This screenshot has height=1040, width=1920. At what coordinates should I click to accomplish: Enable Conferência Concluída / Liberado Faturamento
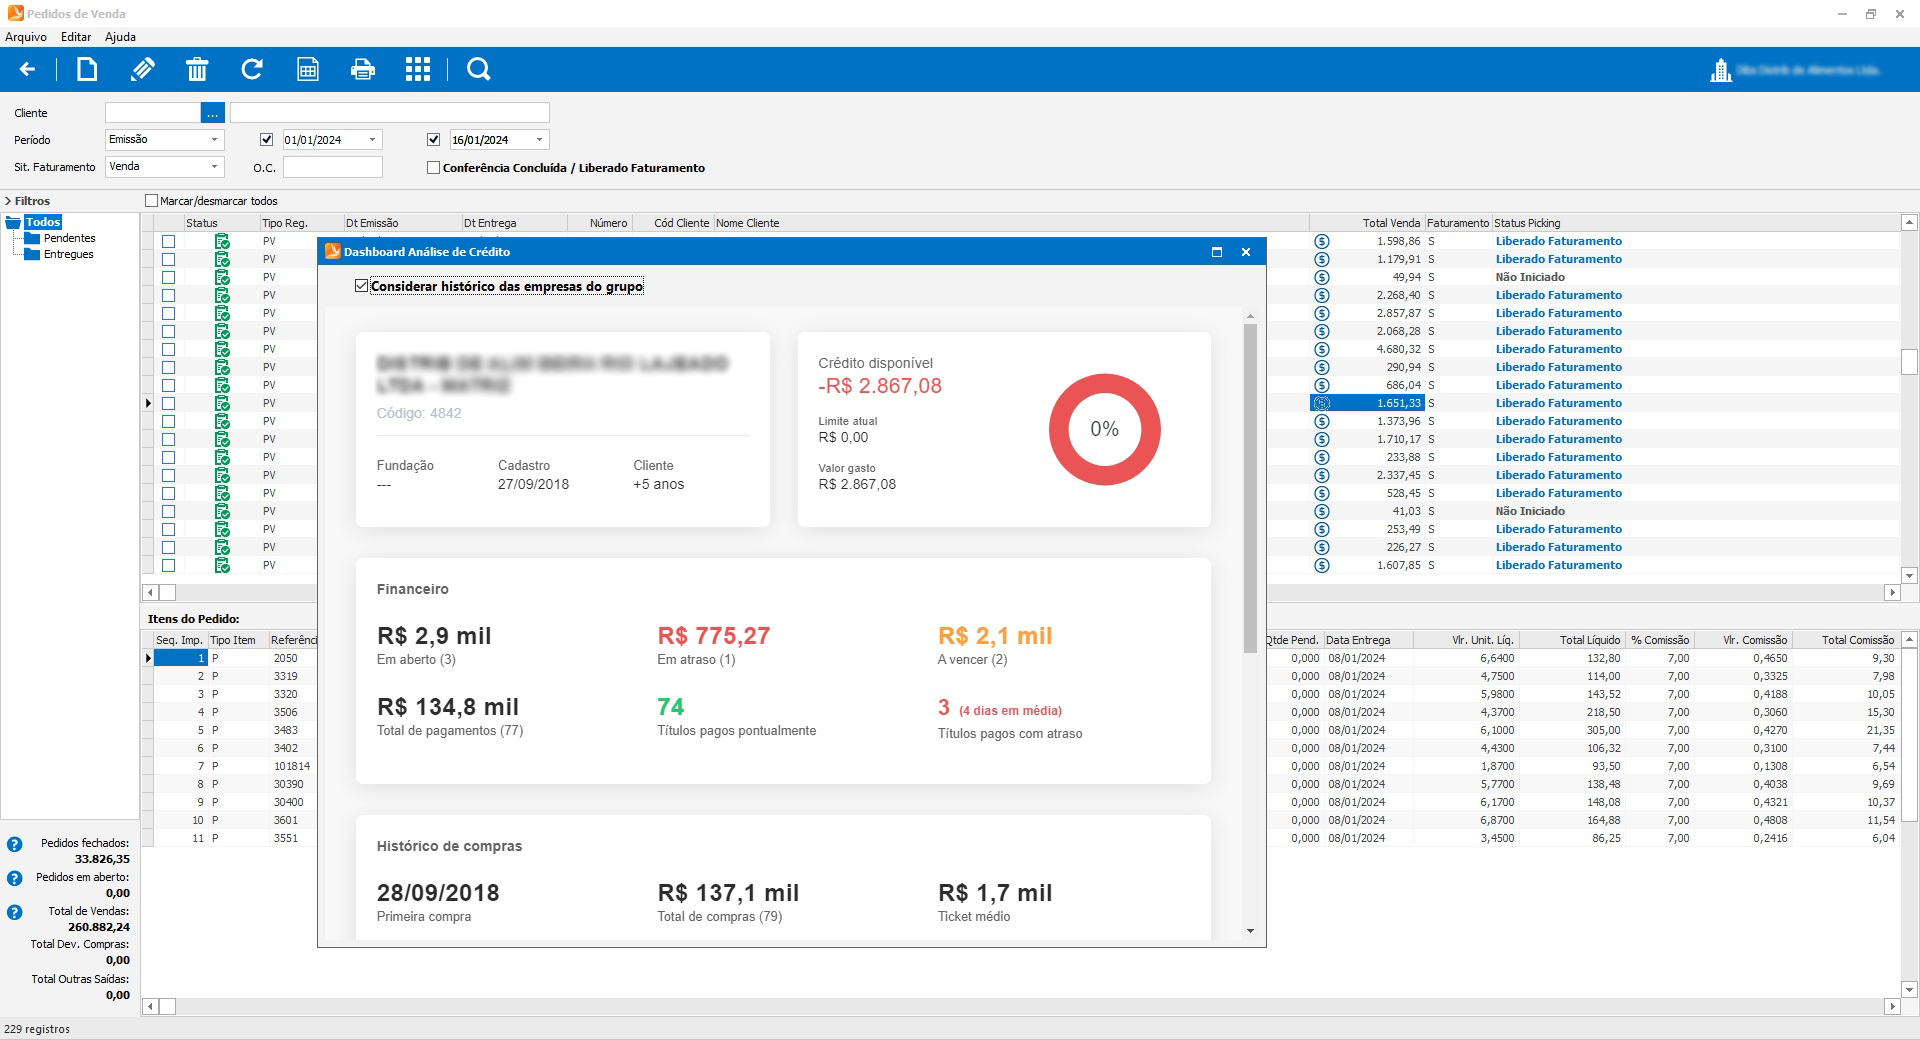point(433,168)
